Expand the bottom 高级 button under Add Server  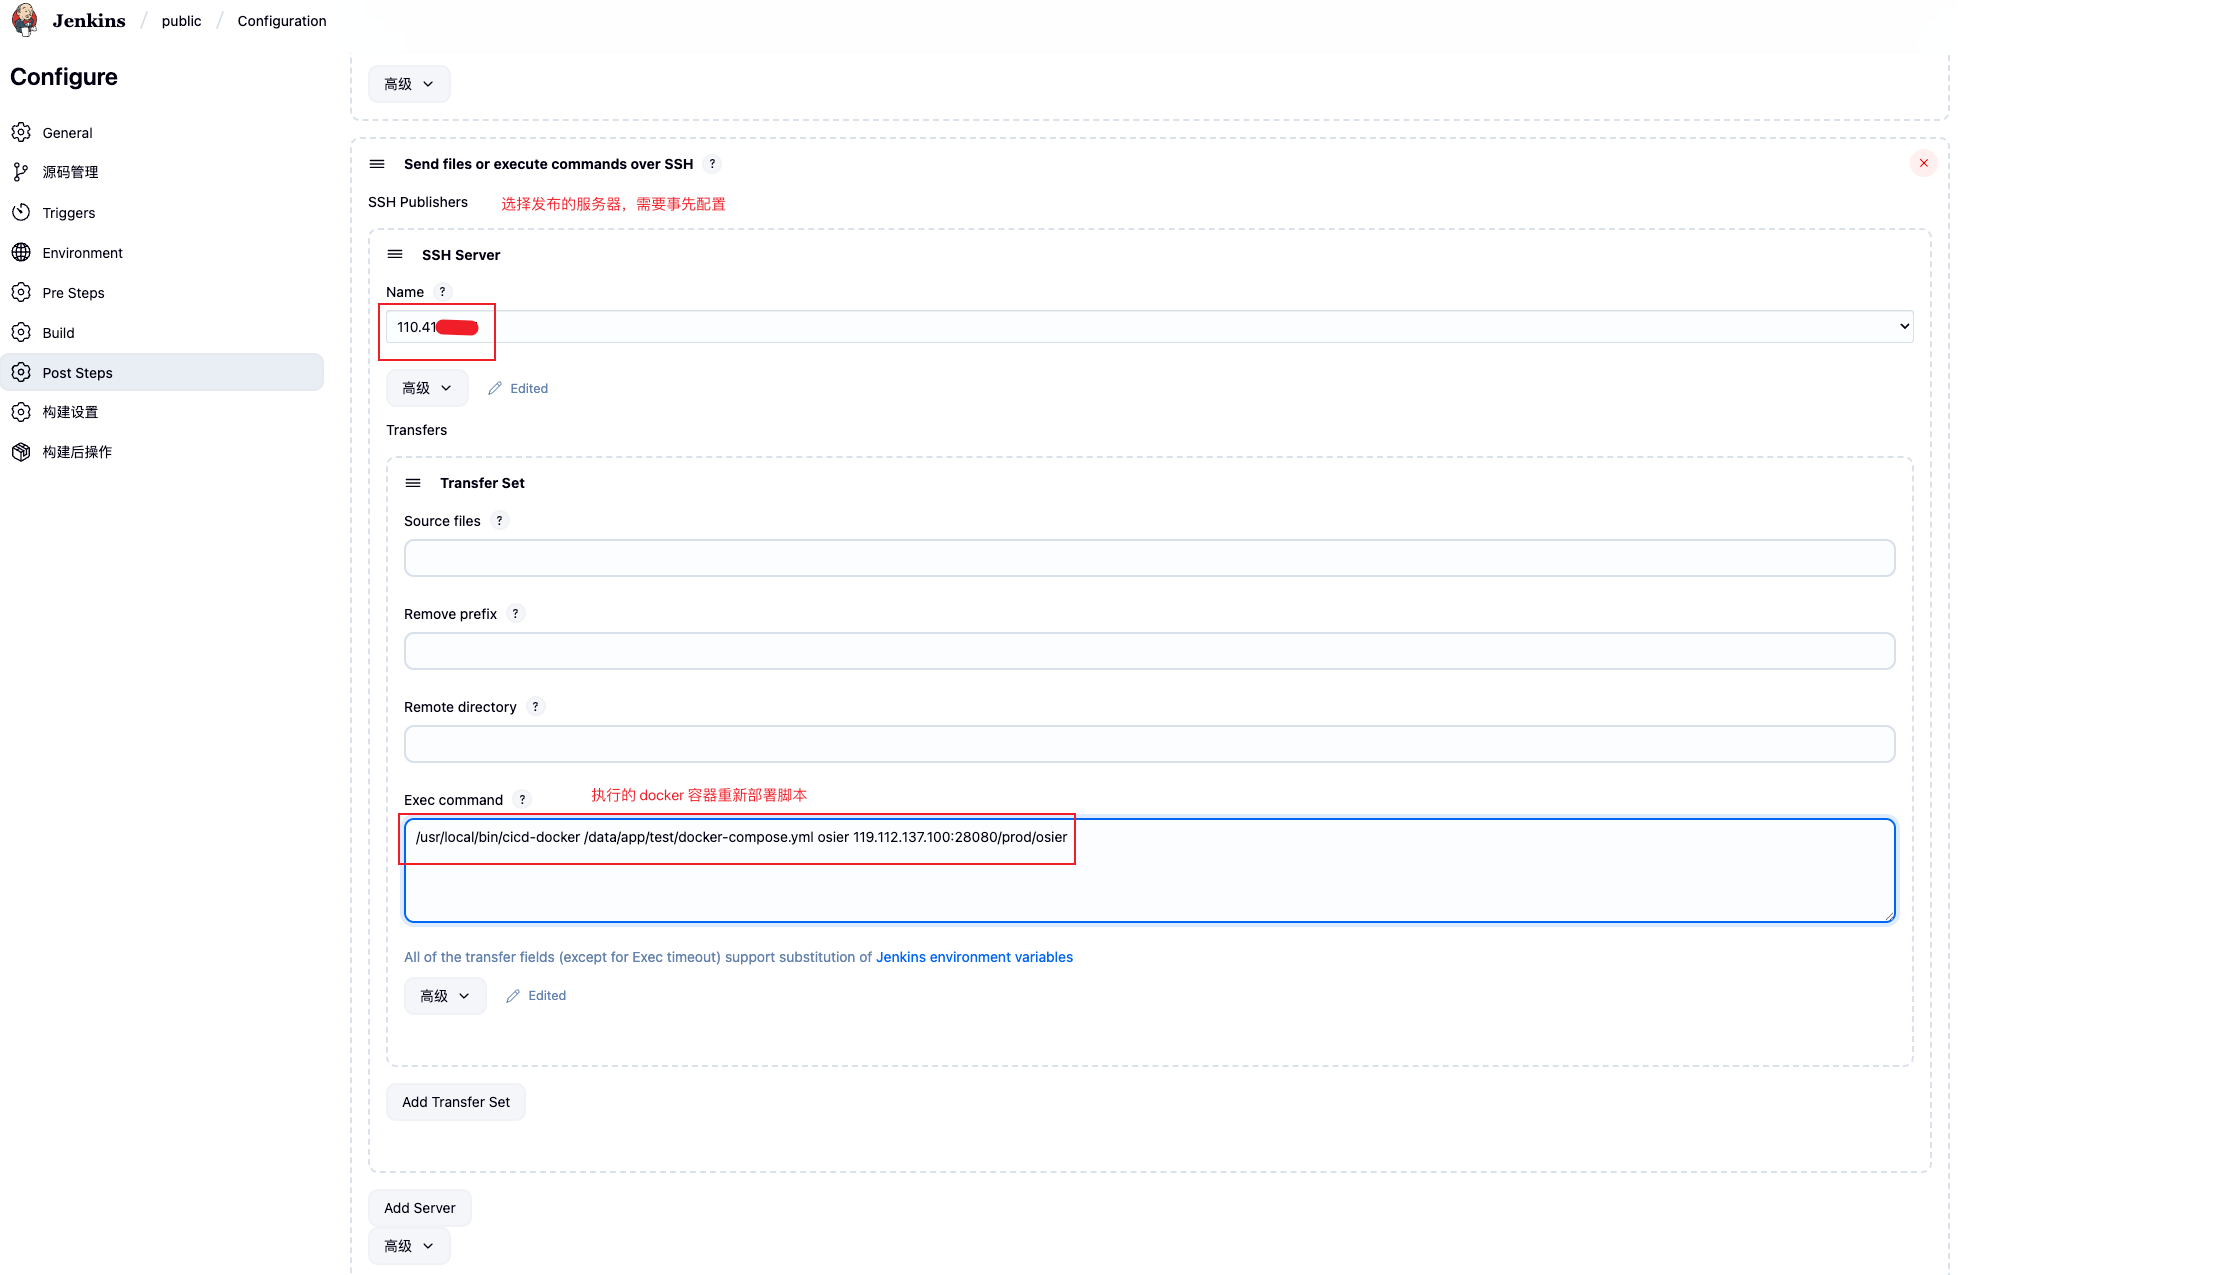409,1246
